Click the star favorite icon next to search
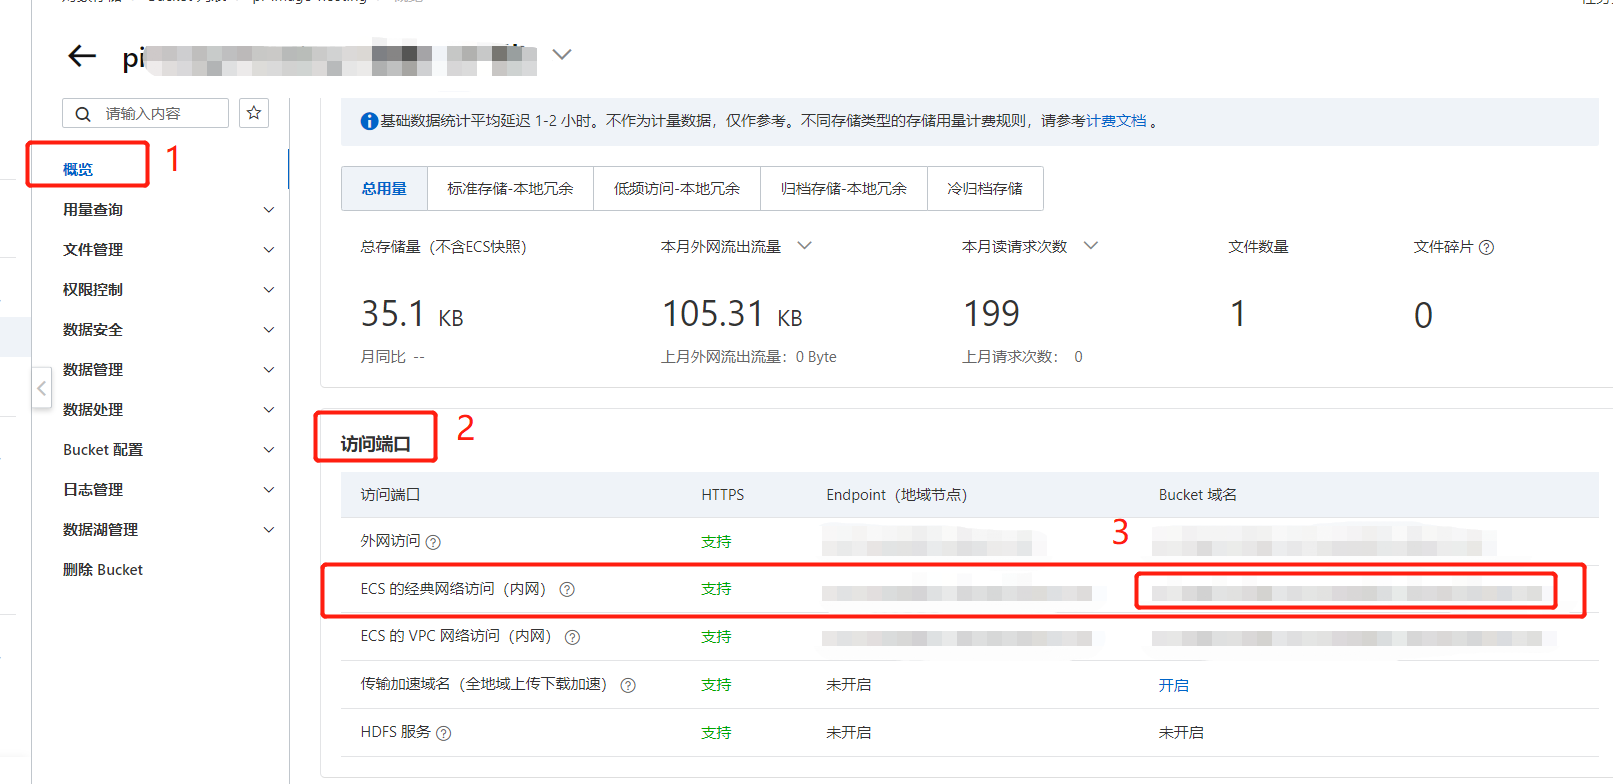Image resolution: width=1613 pixels, height=784 pixels. pyautogui.click(x=254, y=113)
